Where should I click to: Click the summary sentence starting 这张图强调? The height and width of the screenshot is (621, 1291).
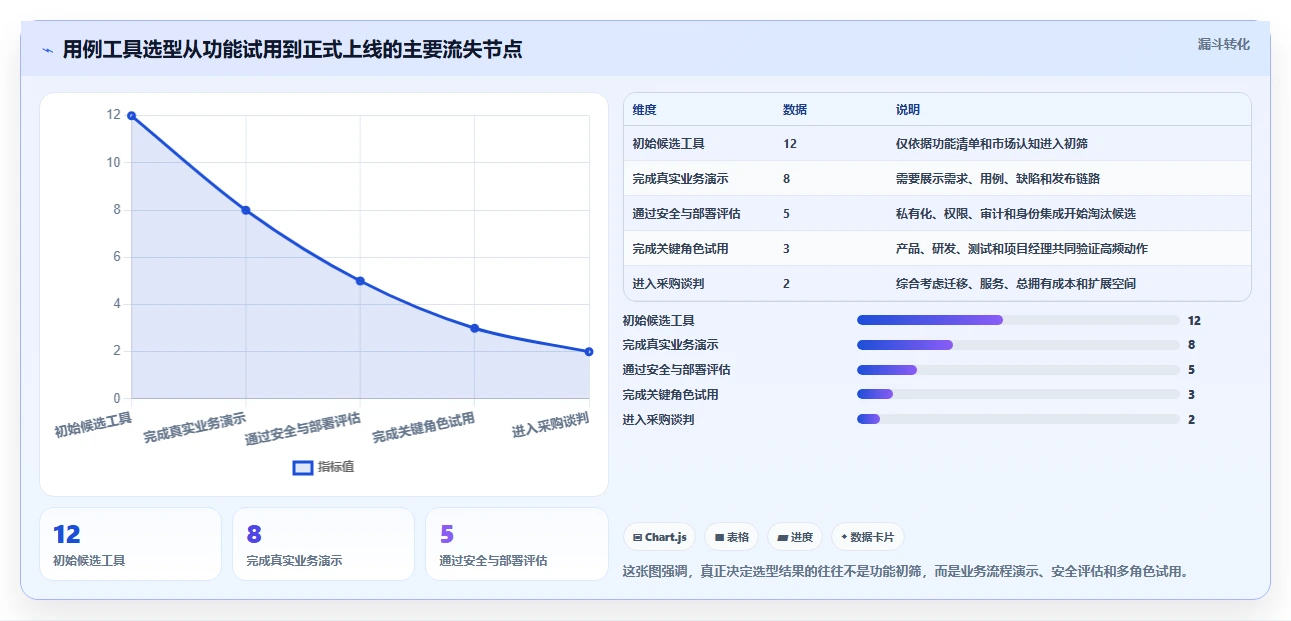point(905,572)
